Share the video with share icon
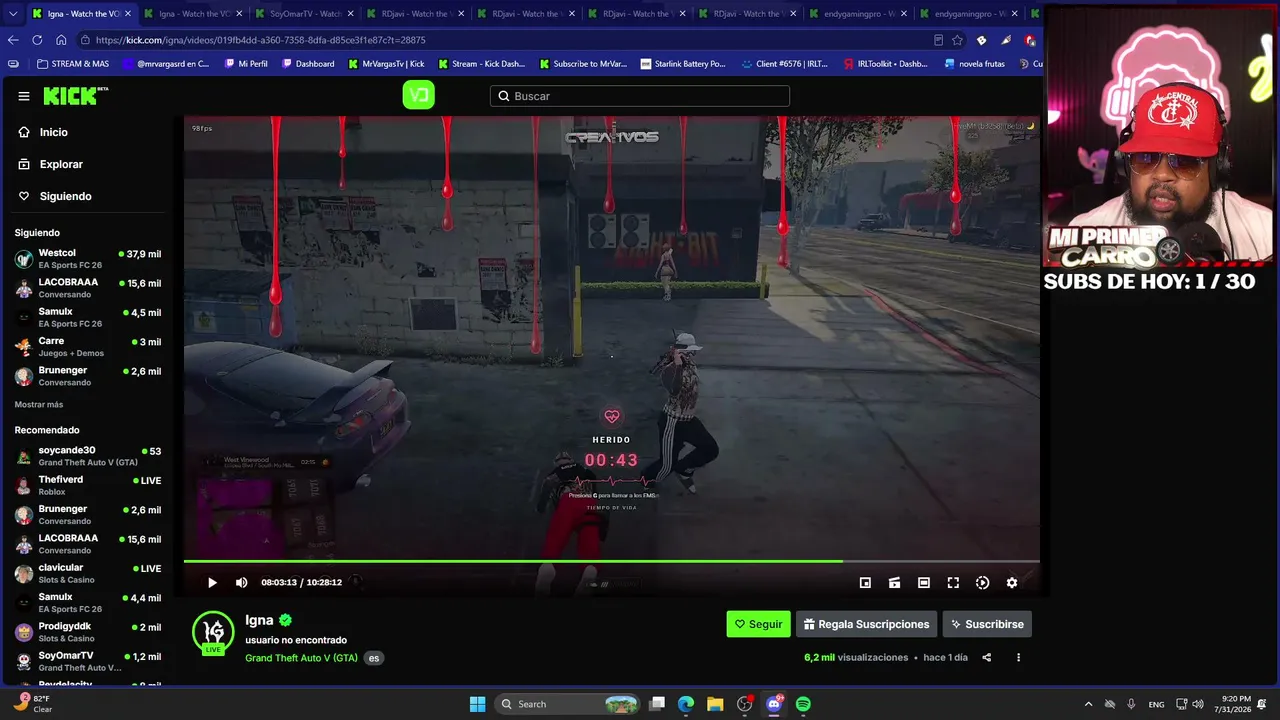The height and width of the screenshot is (720, 1280). (x=987, y=657)
